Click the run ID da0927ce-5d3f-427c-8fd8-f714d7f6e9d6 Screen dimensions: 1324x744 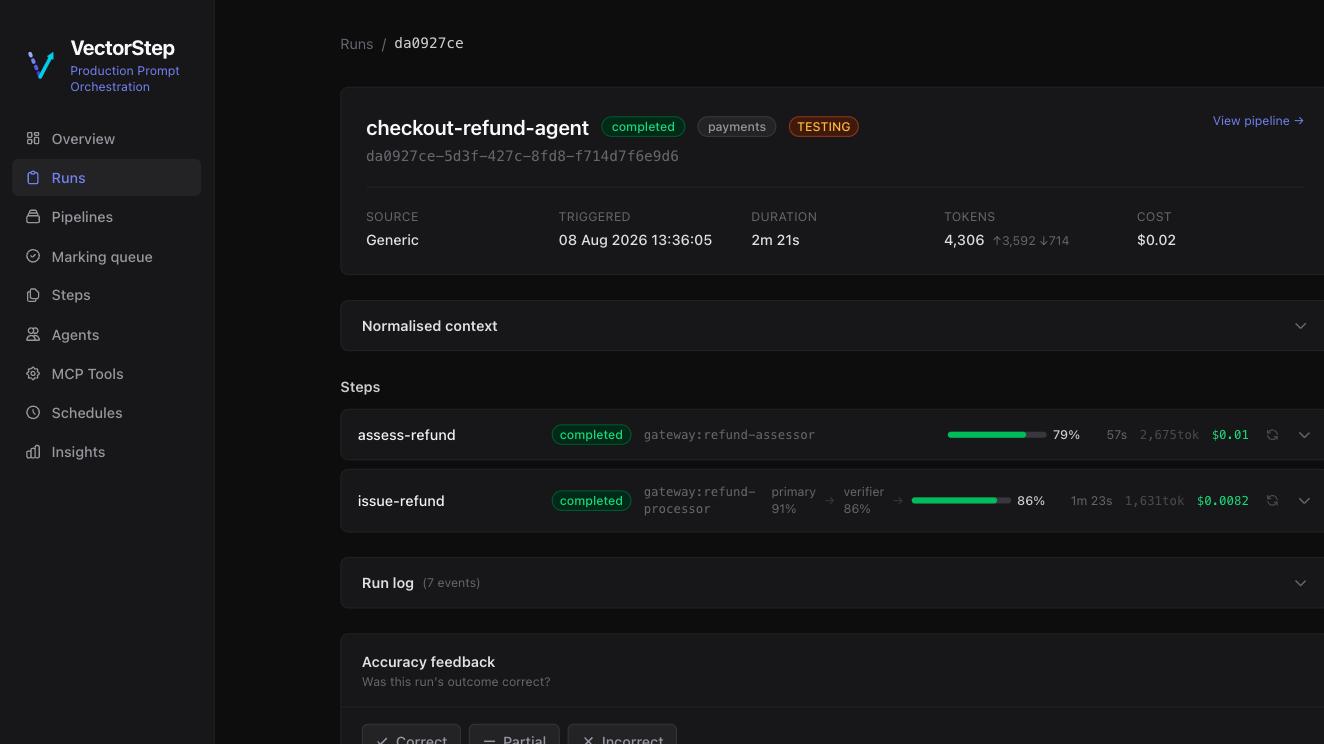click(x=522, y=156)
